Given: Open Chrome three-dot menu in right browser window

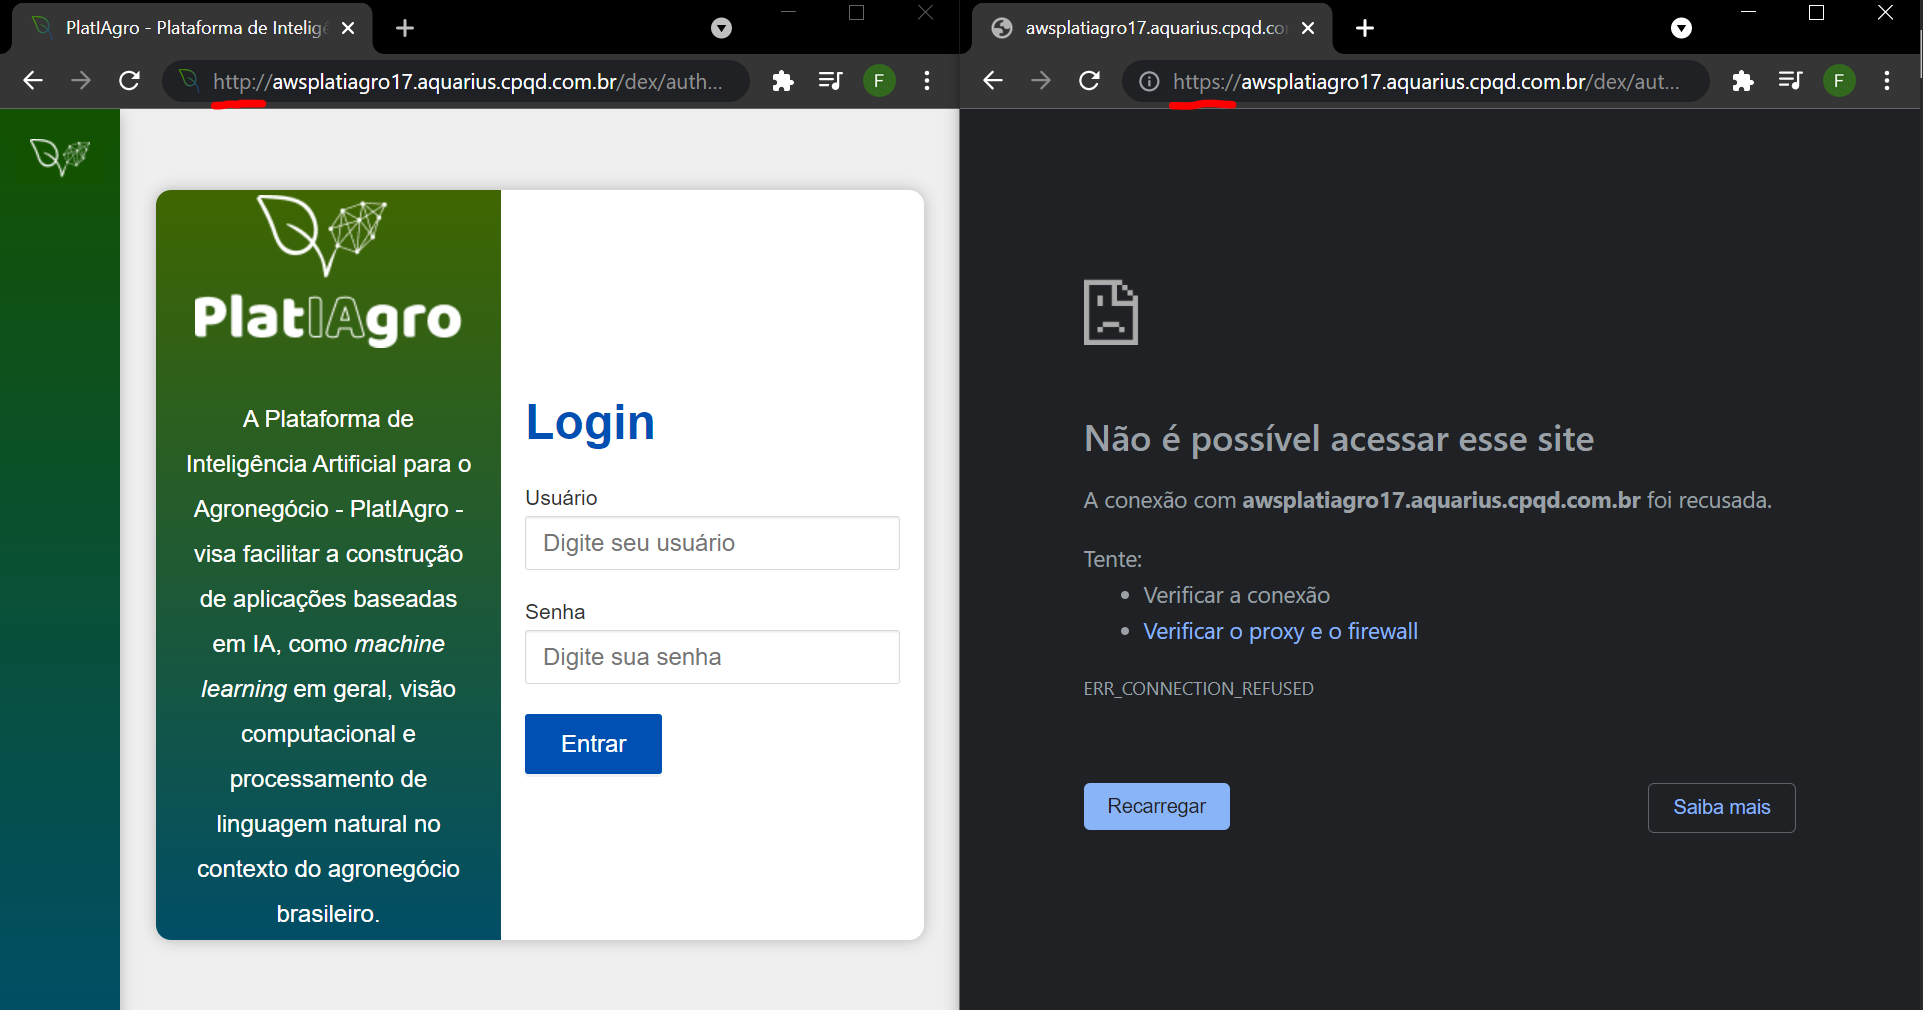Looking at the screenshot, I should [1887, 81].
